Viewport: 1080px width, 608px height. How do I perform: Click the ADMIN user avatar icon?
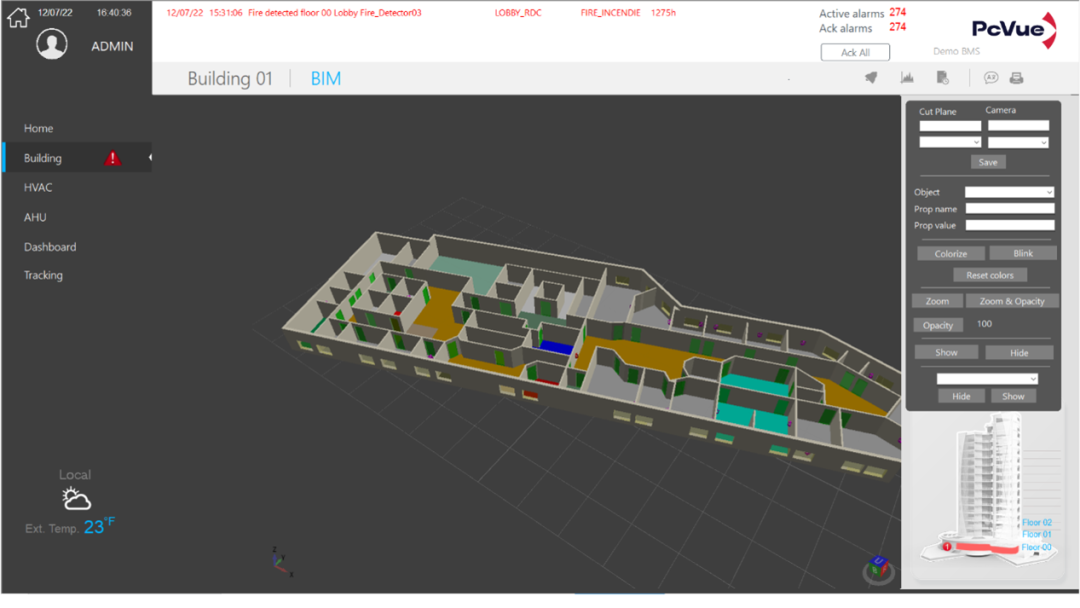52,44
